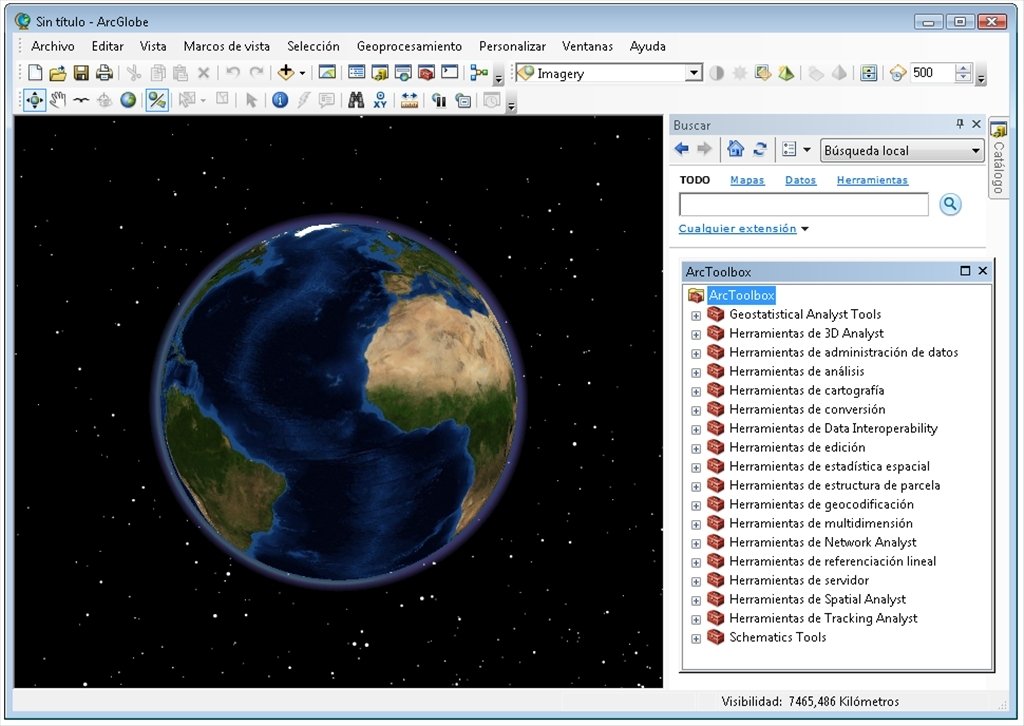This screenshot has height=726, width=1024.
Task: Select the Pan tool
Action: pos(58,100)
